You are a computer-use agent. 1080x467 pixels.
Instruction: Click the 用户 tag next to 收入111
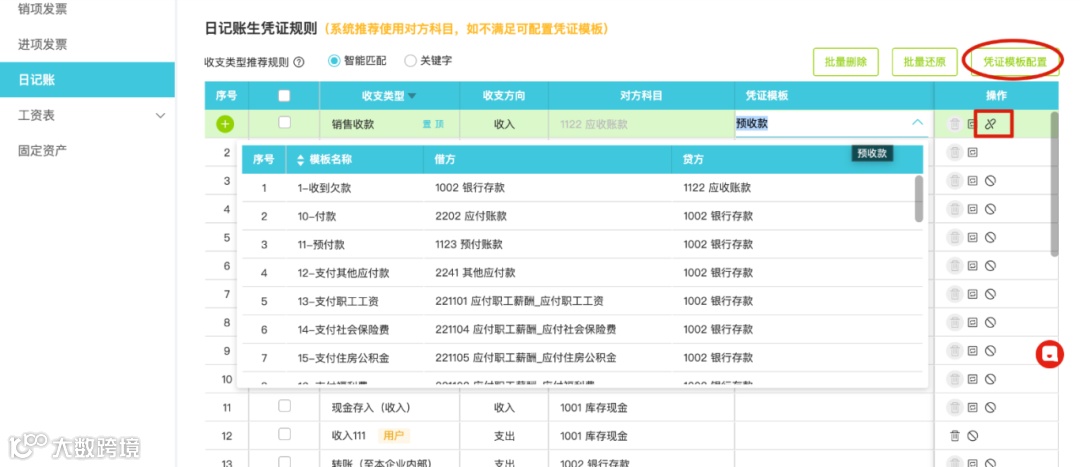(393, 435)
